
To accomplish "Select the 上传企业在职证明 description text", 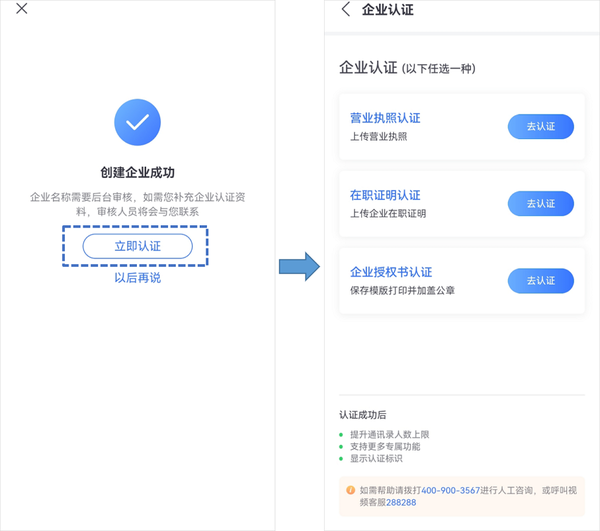I will [388, 213].
